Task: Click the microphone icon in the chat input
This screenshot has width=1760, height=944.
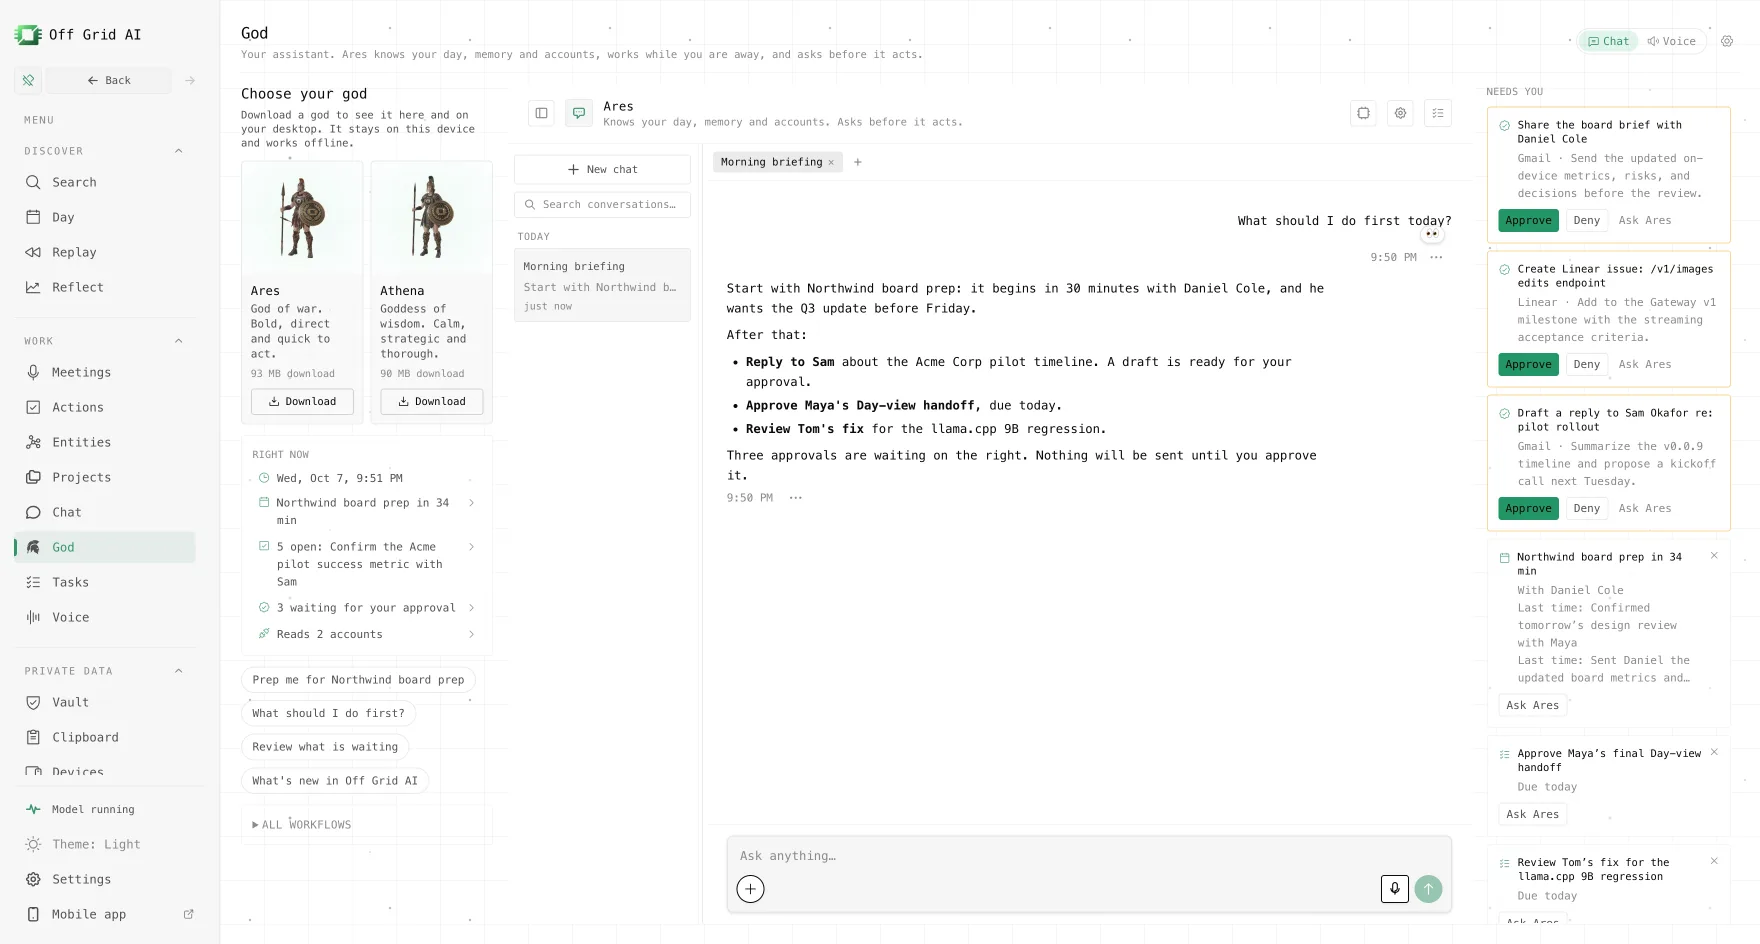Action: point(1394,889)
